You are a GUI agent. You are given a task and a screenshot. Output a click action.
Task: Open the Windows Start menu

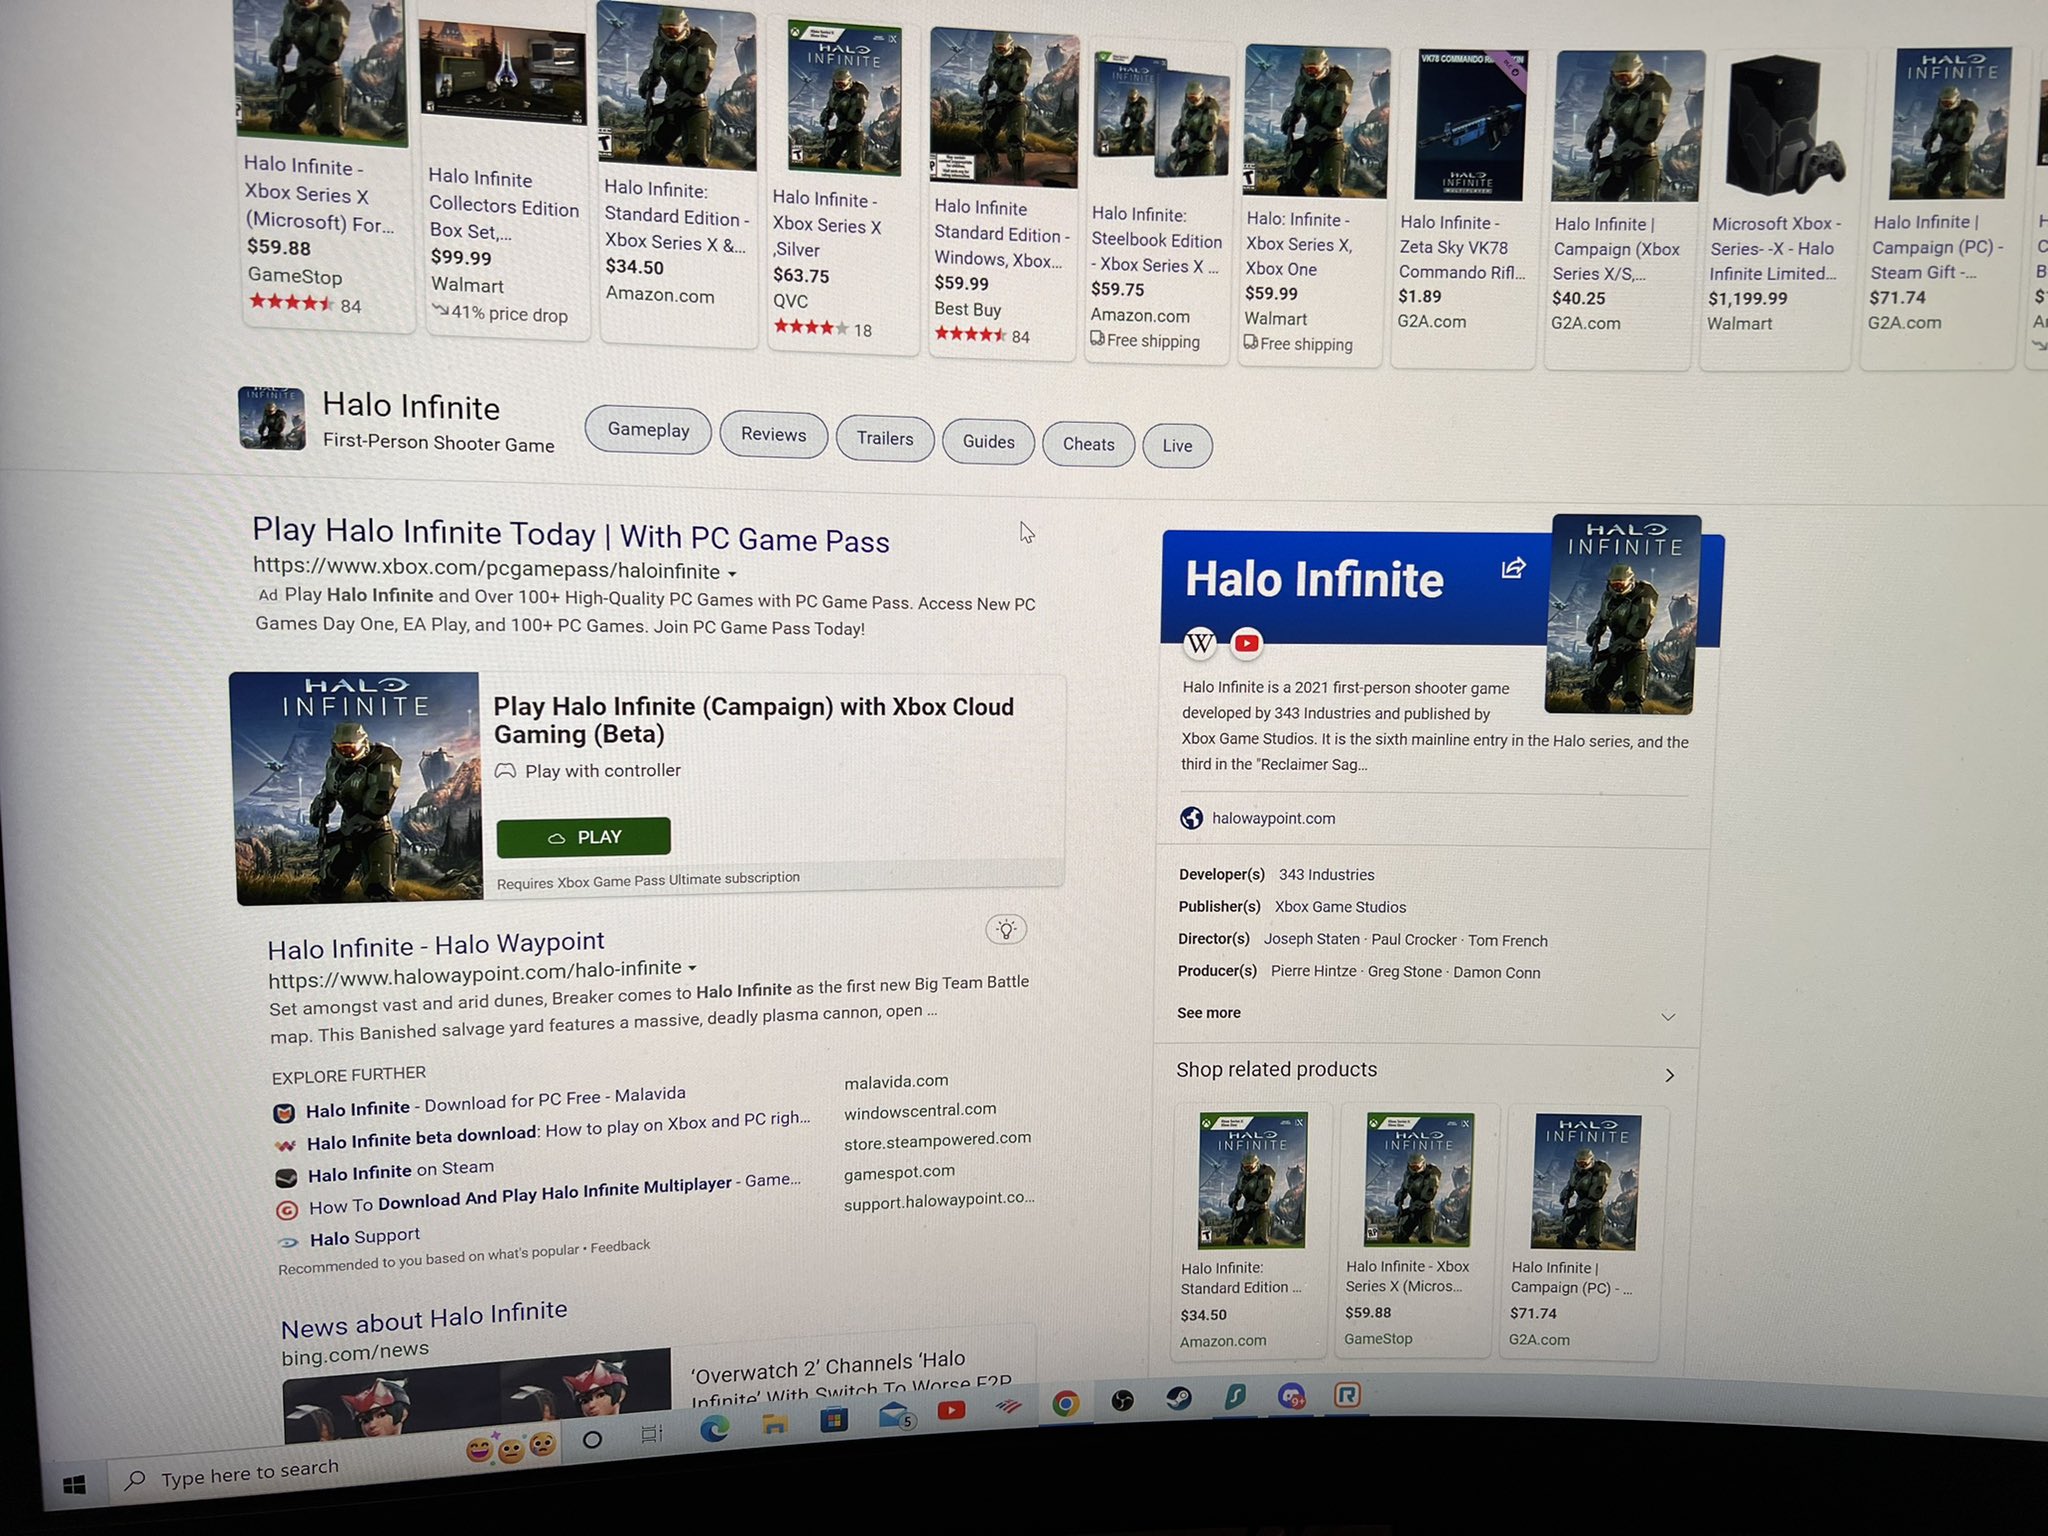coord(74,1485)
